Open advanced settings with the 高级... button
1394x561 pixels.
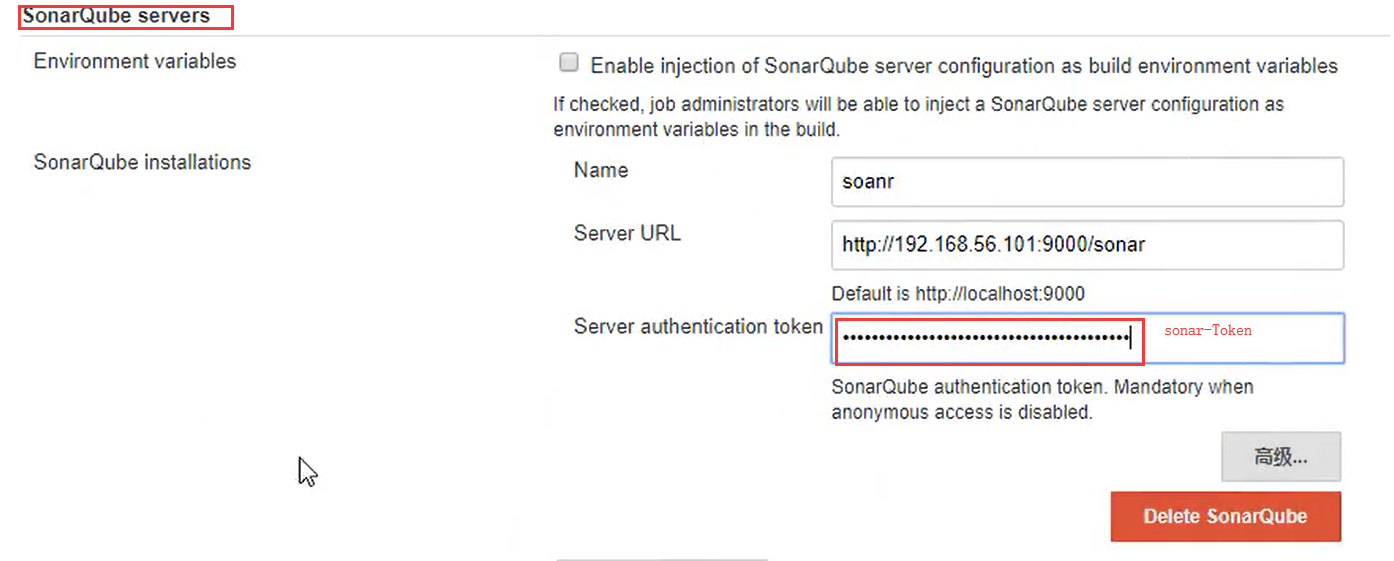[x=1280, y=458]
